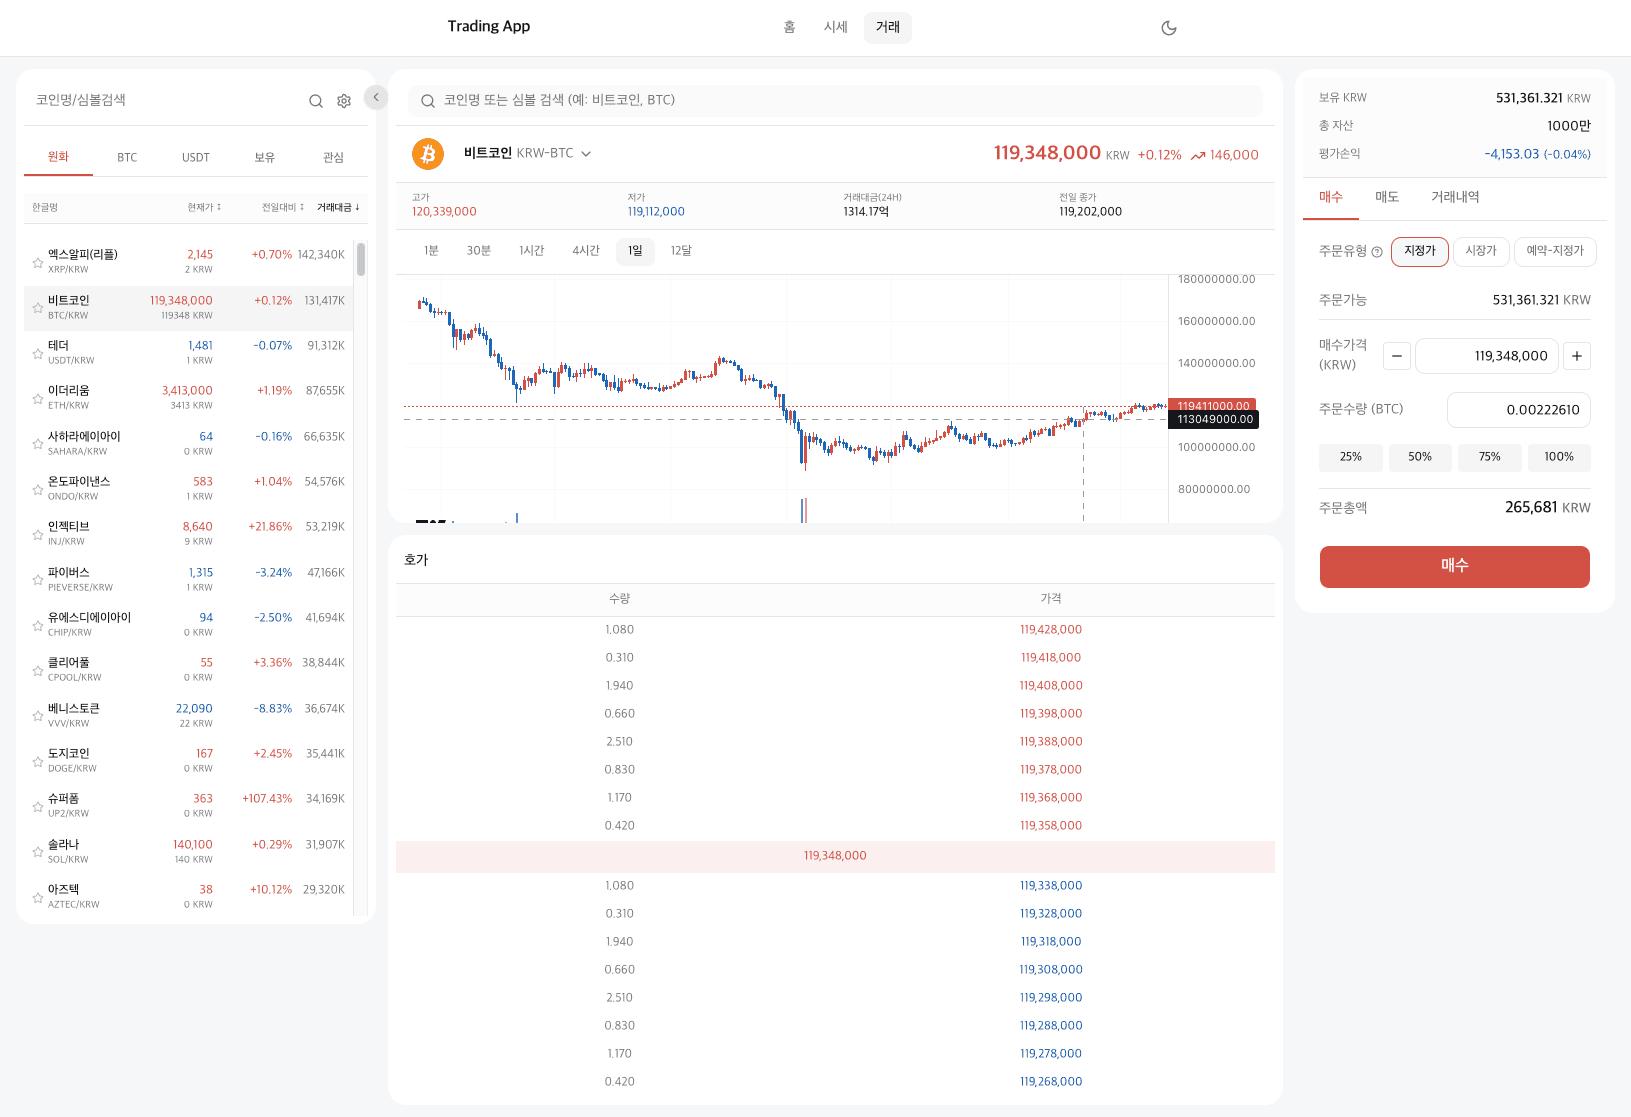Set order amount to 75%
The width and height of the screenshot is (1631, 1117).
tap(1490, 457)
